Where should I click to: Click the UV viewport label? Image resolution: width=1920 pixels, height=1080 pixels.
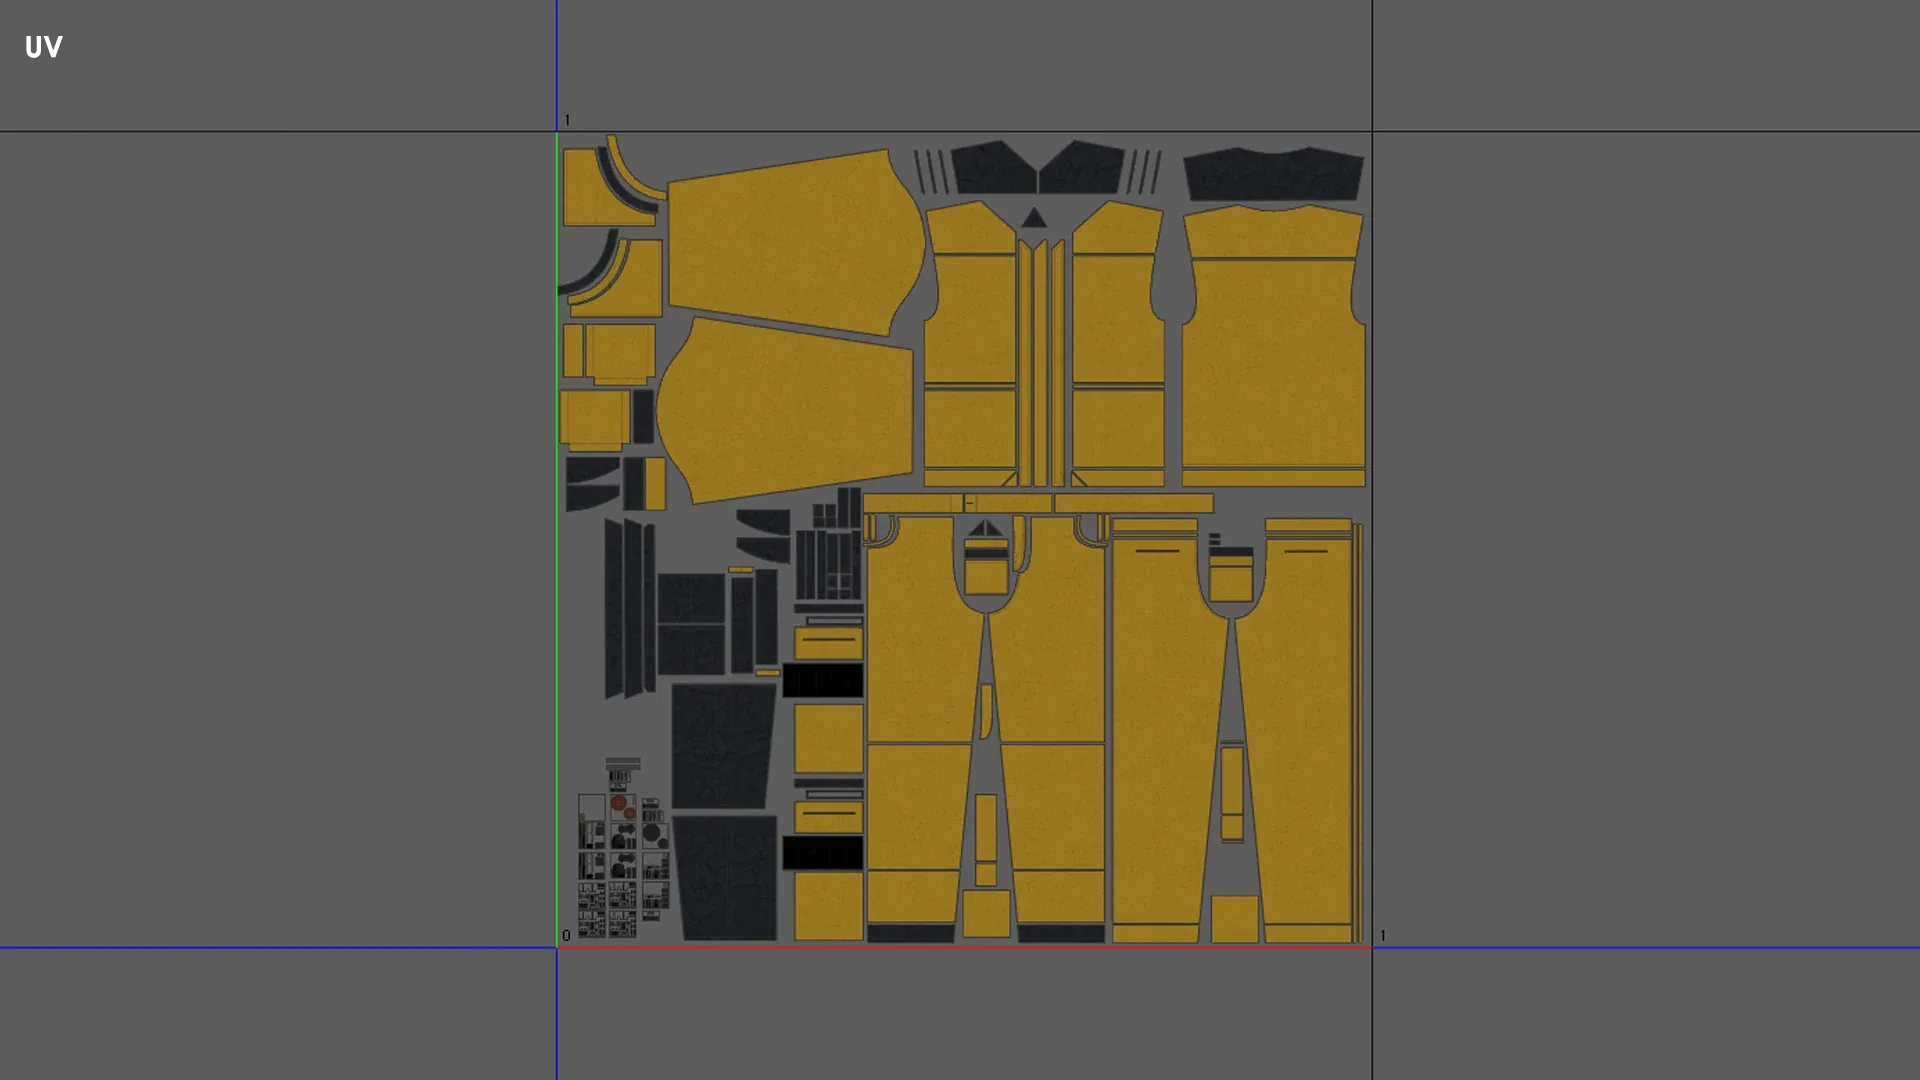(x=43, y=47)
